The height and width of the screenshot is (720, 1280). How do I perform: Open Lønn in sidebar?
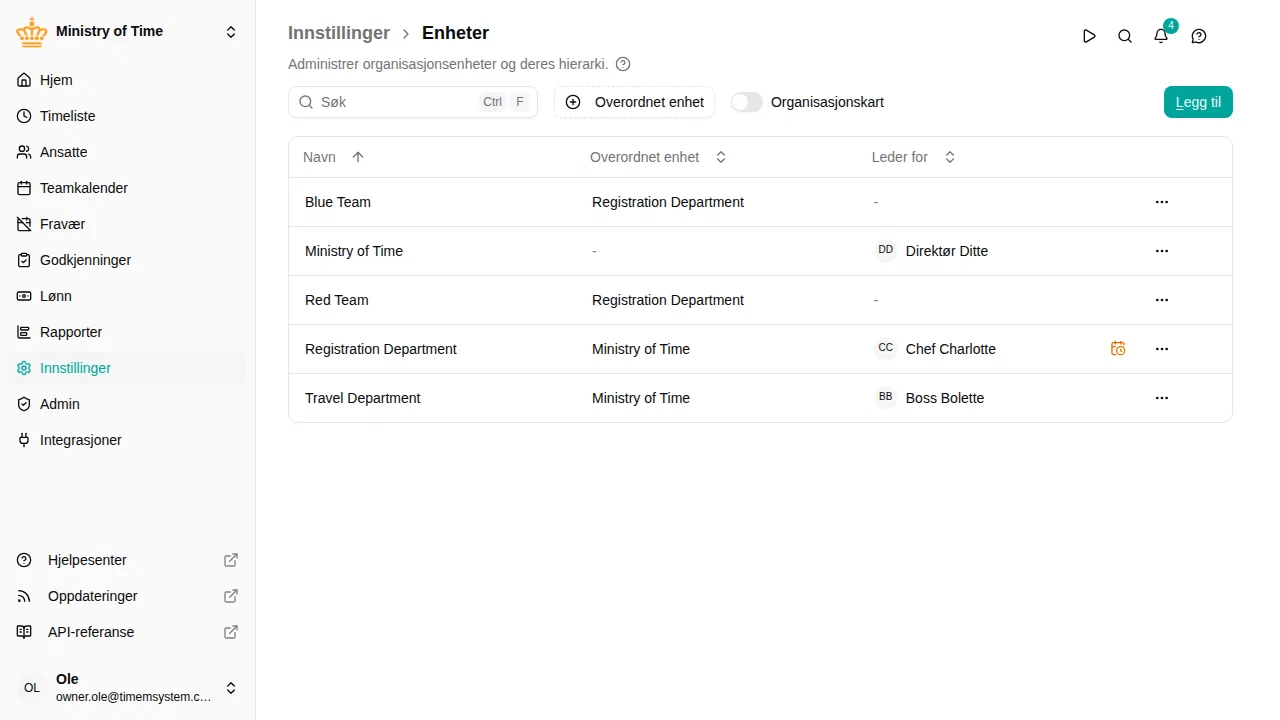(x=127, y=296)
